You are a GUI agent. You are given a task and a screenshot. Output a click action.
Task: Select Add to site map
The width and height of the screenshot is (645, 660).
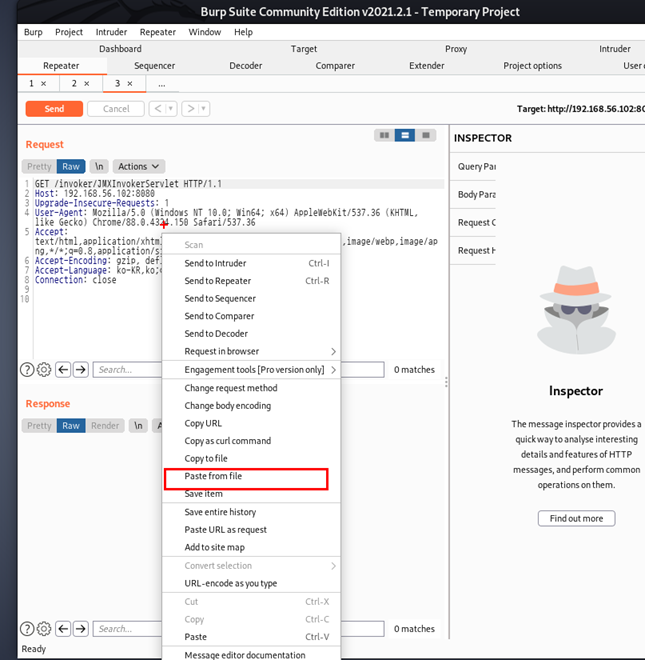click(x=251, y=547)
